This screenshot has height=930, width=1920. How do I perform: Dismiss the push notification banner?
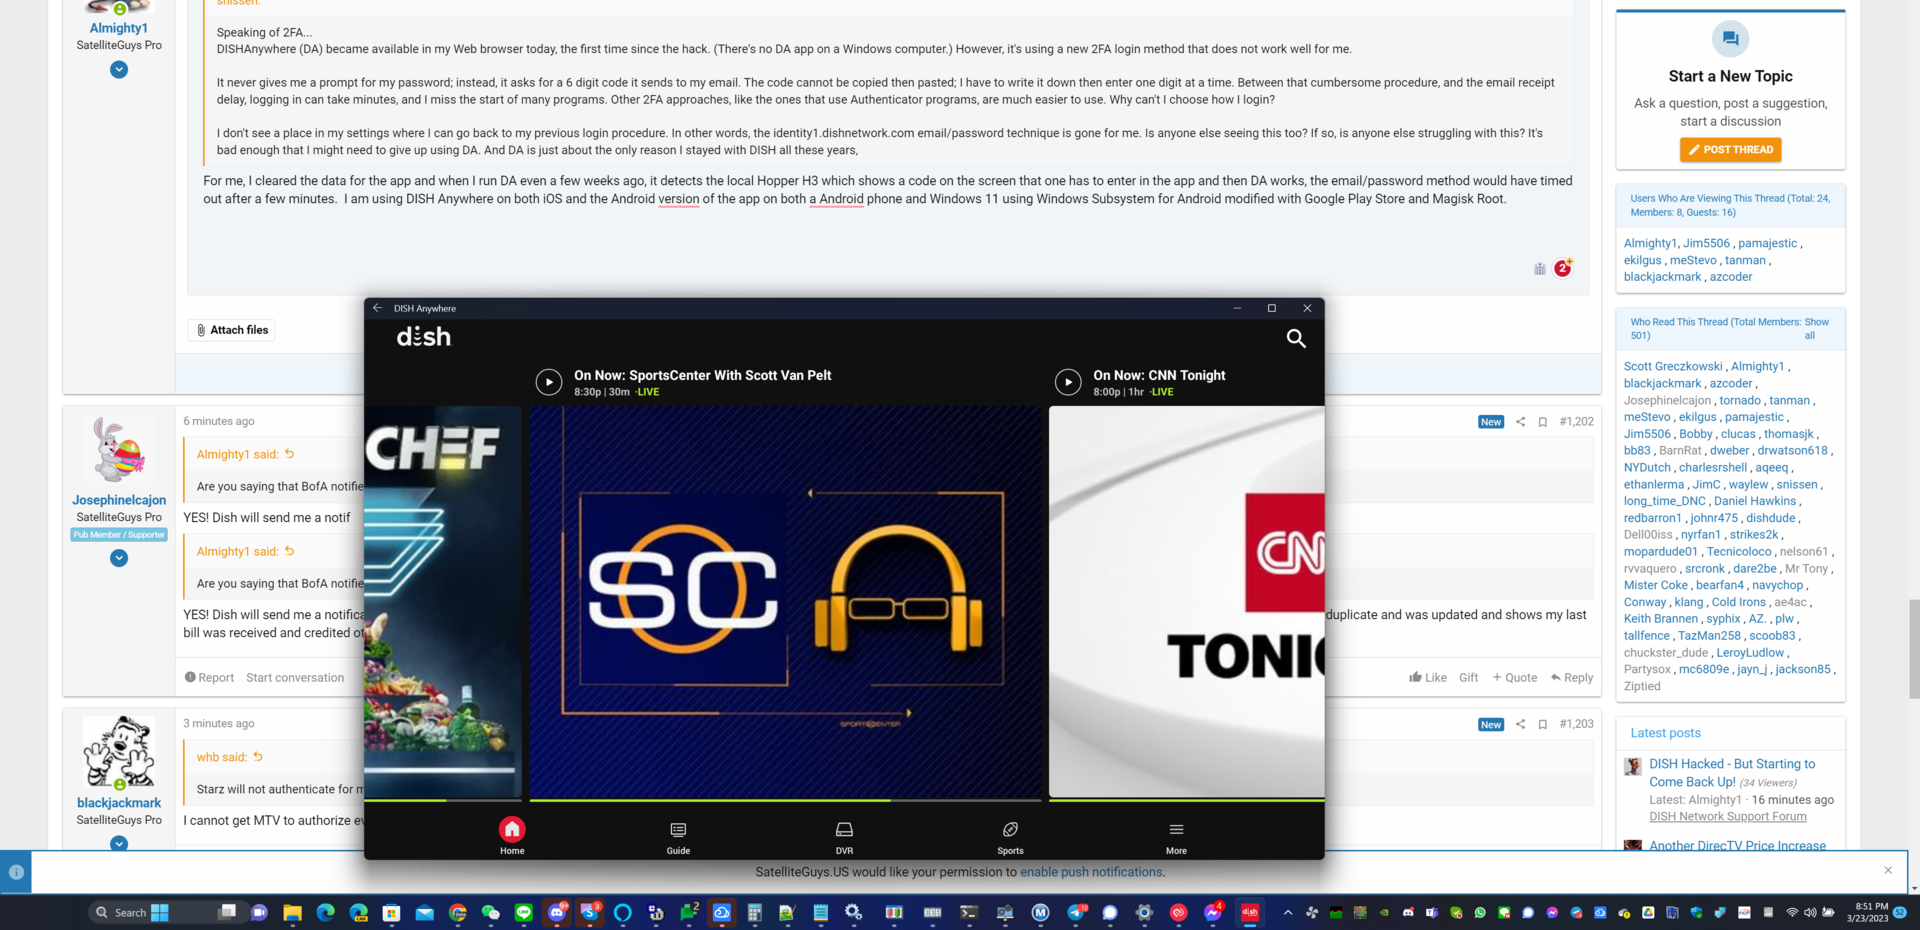(x=1888, y=870)
